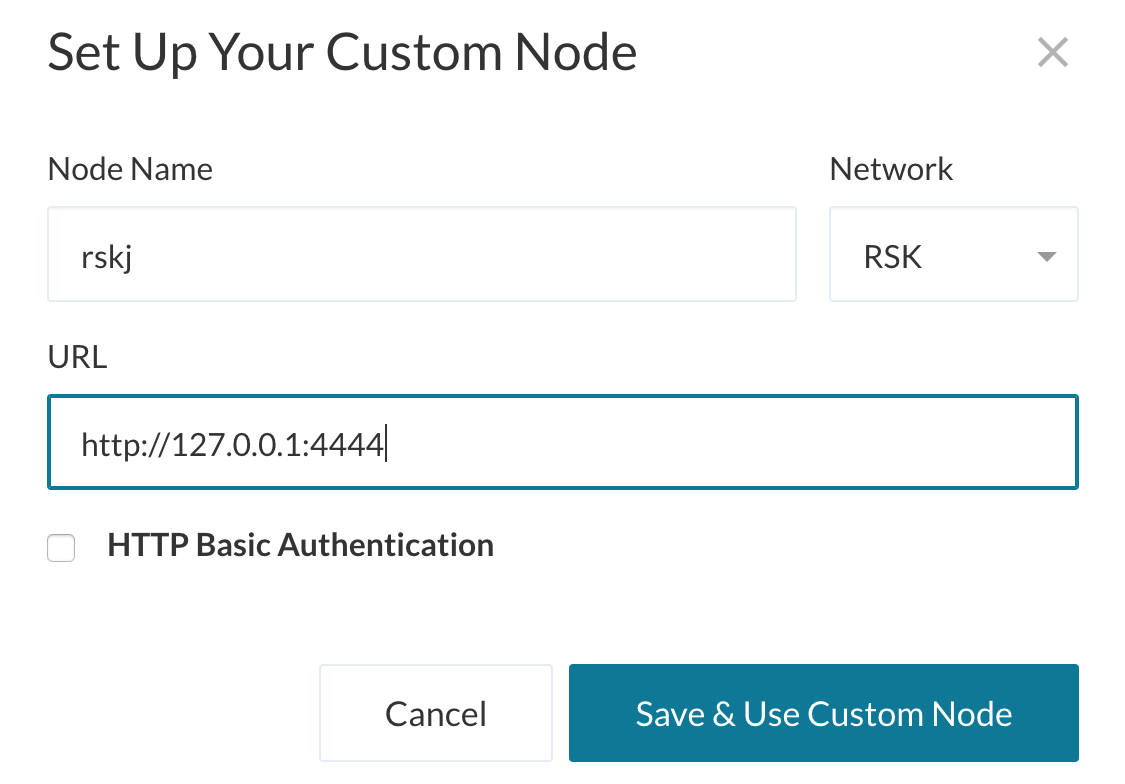The image size is (1125, 784).
Task: Click the 'http://127.0.0.1:4444' URL text
Action: 232,444
